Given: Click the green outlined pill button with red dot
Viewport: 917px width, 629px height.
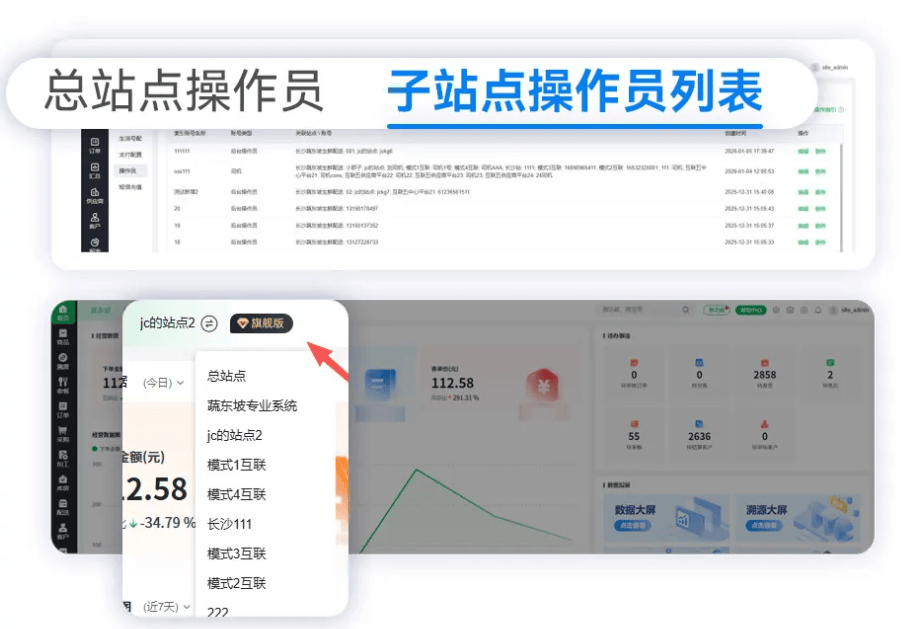Looking at the screenshot, I should pos(716,310).
